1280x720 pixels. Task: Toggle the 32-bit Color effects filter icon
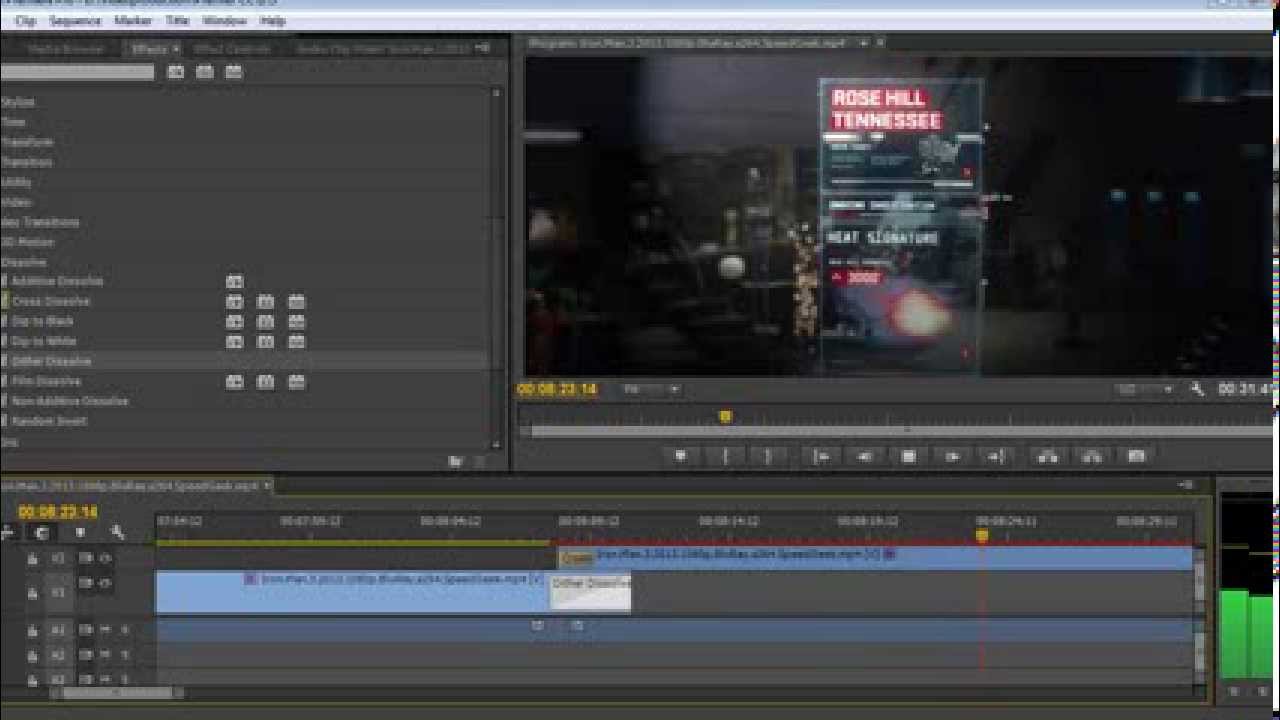pyautogui.click(x=205, y=72)
